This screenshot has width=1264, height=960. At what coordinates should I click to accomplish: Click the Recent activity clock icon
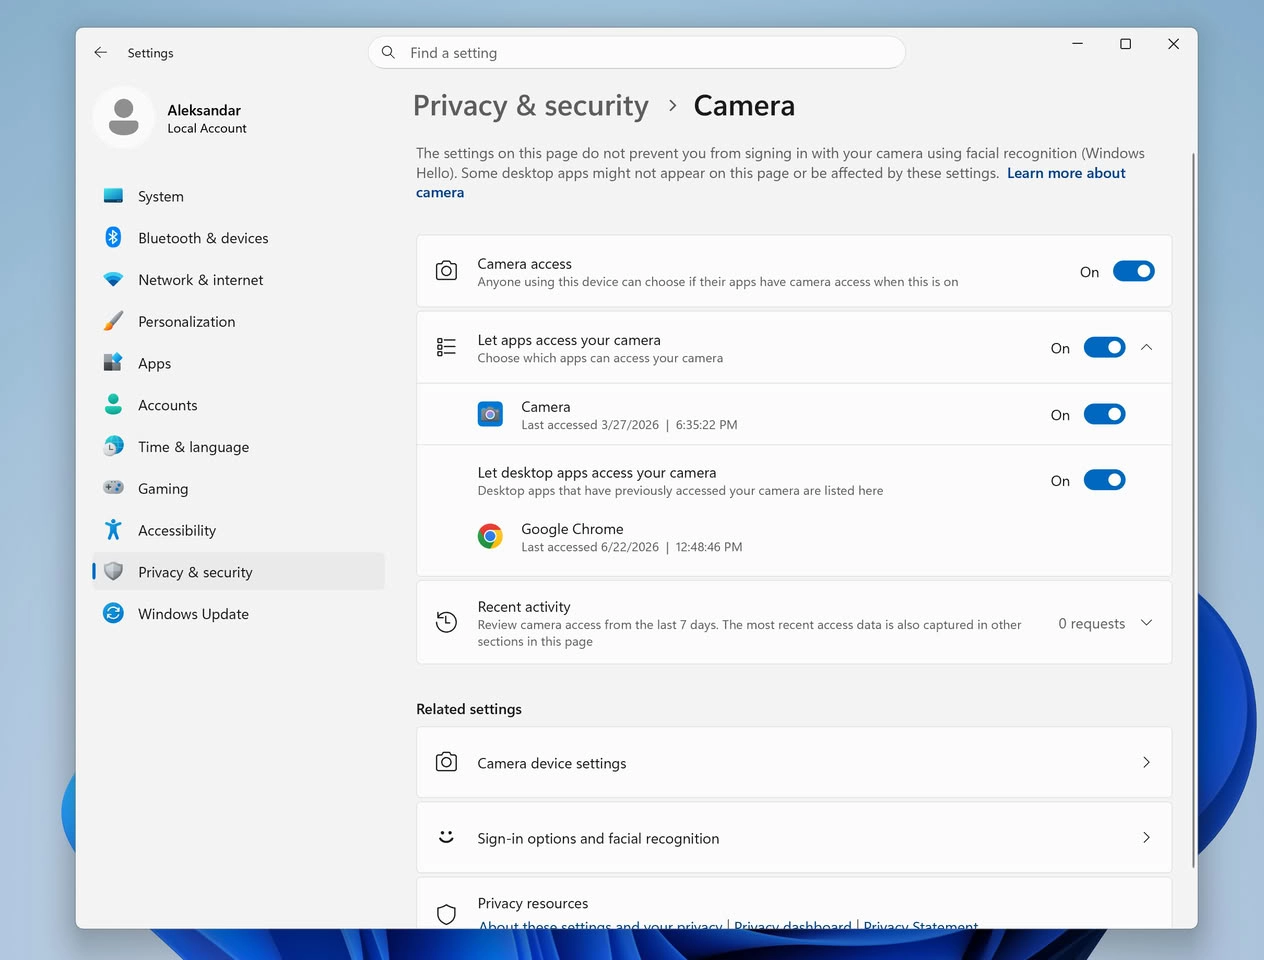coord(447,622)
